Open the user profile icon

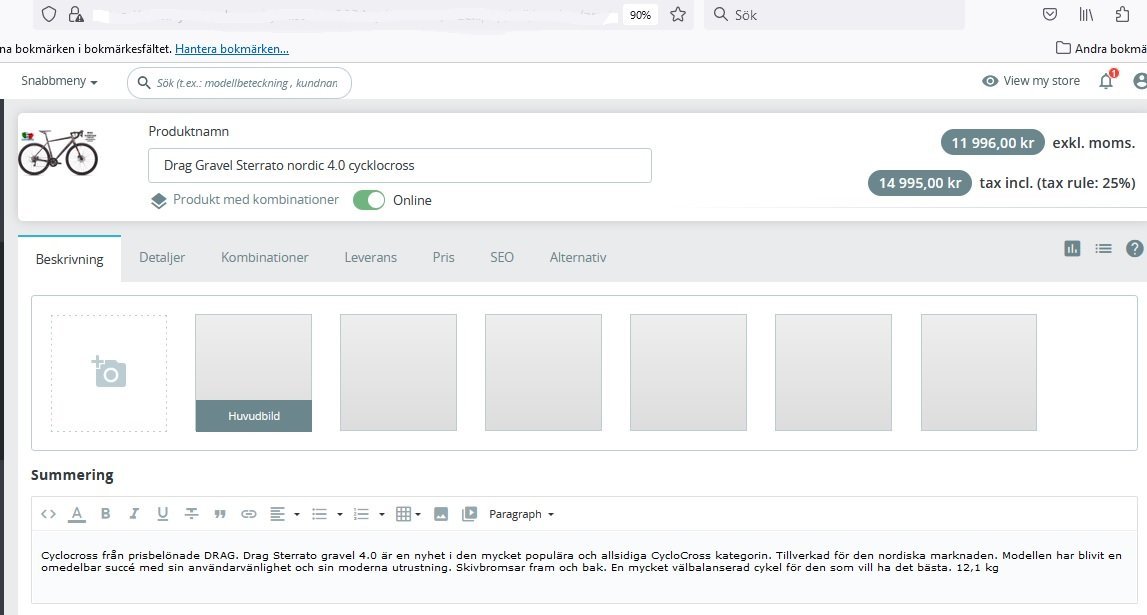[1140, 81]
